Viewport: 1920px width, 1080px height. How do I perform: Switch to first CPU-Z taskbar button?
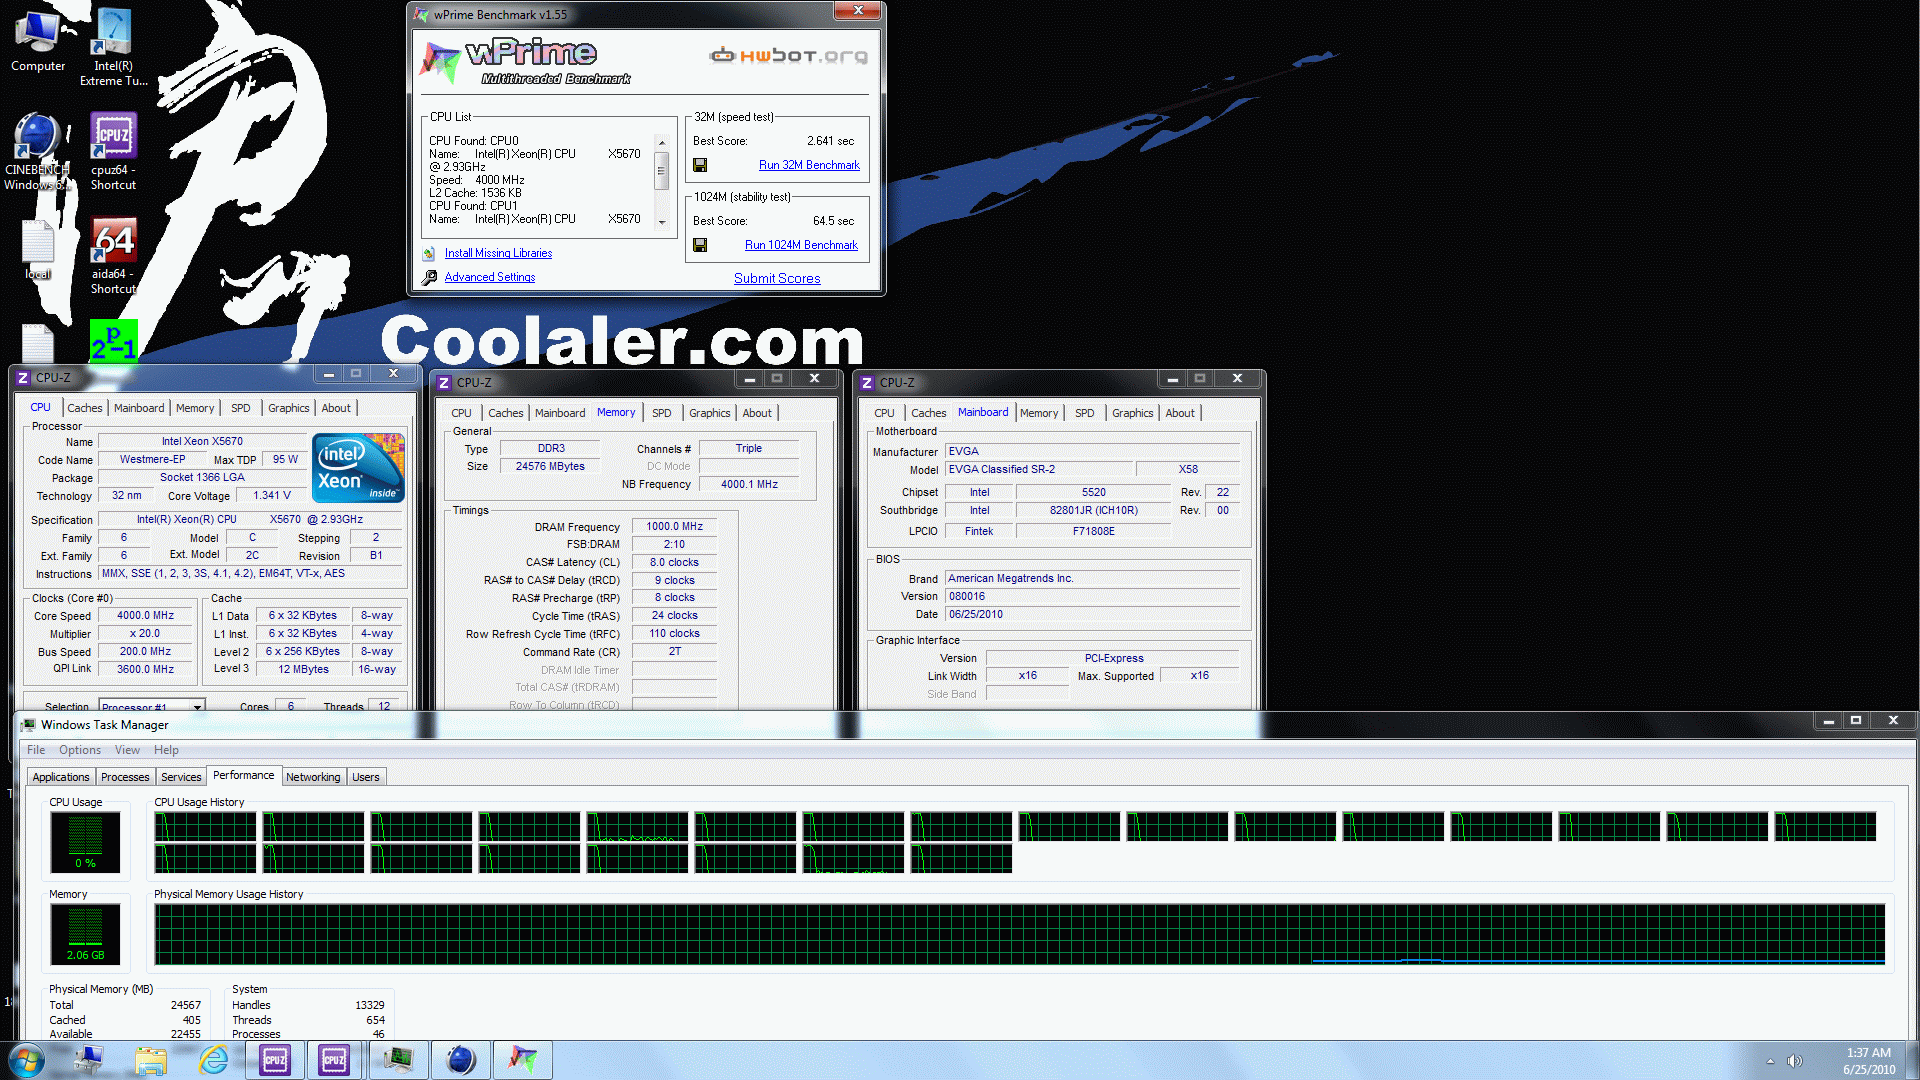[x=275, y=1060]
